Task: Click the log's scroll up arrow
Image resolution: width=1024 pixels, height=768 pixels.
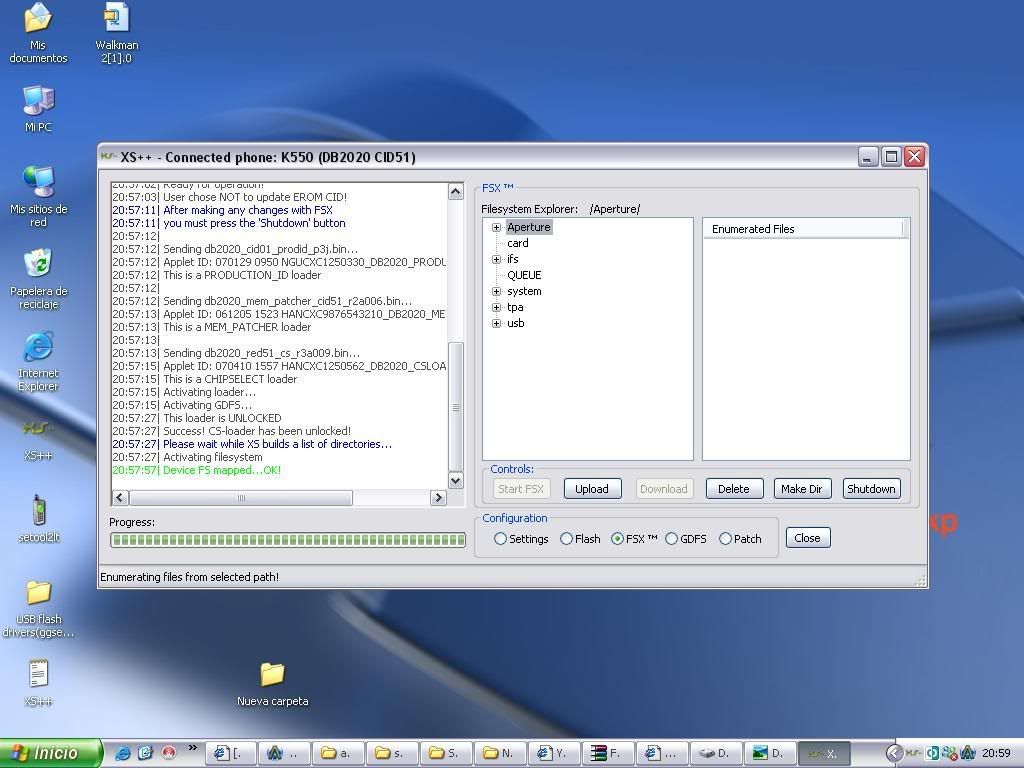Action: tap(456, 191)
